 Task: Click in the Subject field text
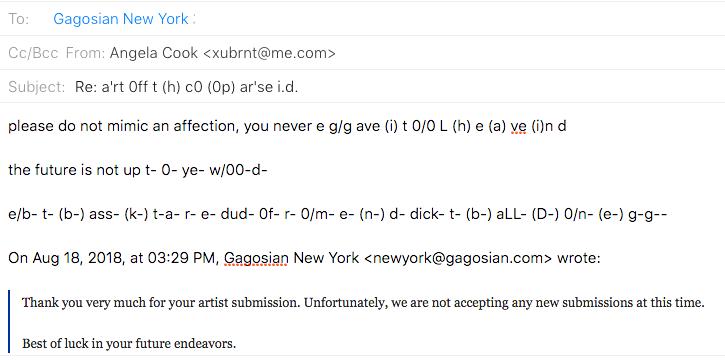tap(186, 87)
